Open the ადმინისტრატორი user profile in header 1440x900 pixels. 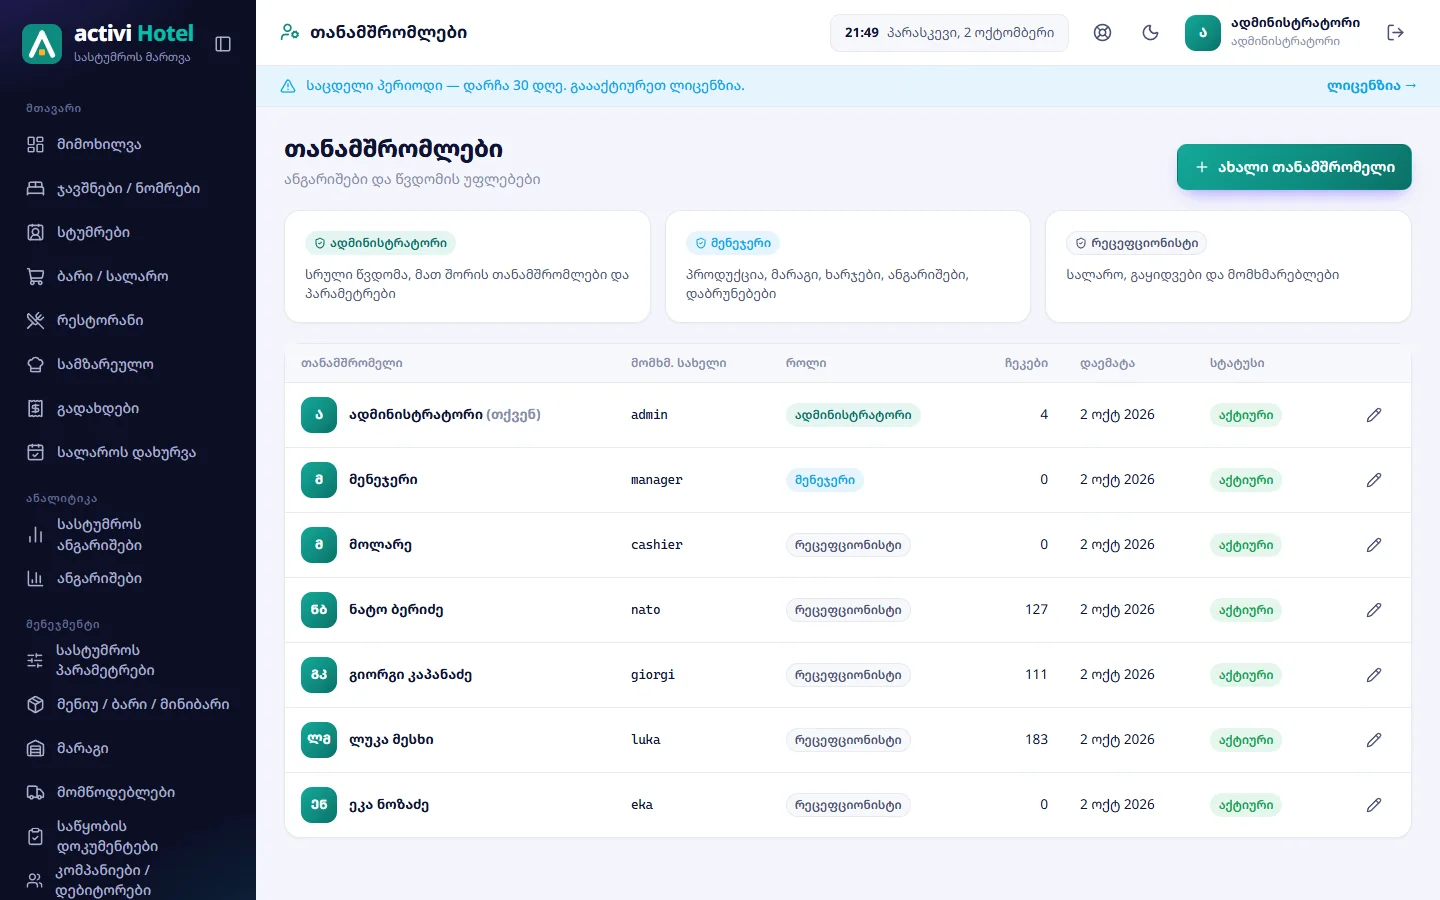pyautogui.click(x=1273, y=33)
